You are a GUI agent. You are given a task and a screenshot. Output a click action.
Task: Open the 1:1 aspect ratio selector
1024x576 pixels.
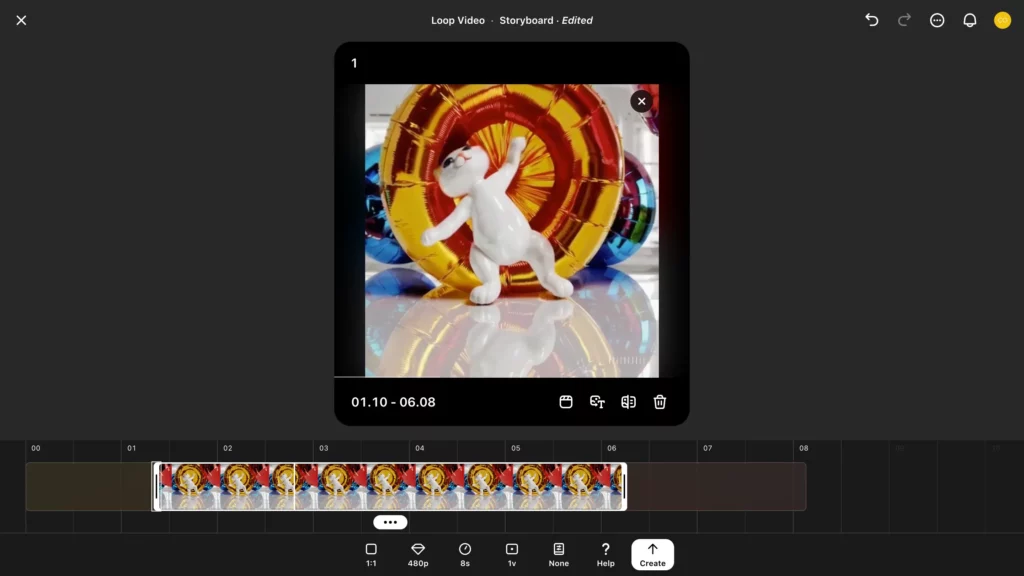(371, 554)
